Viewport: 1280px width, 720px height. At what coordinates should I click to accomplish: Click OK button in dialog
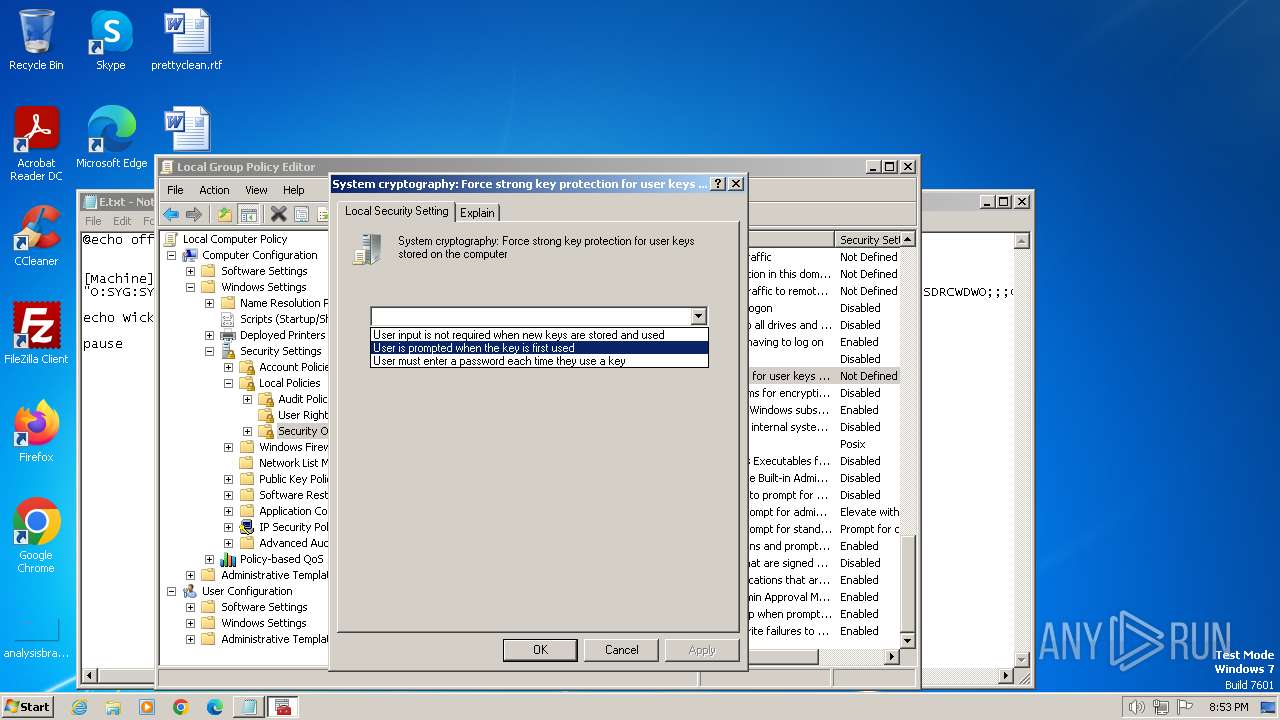[540, 650]
